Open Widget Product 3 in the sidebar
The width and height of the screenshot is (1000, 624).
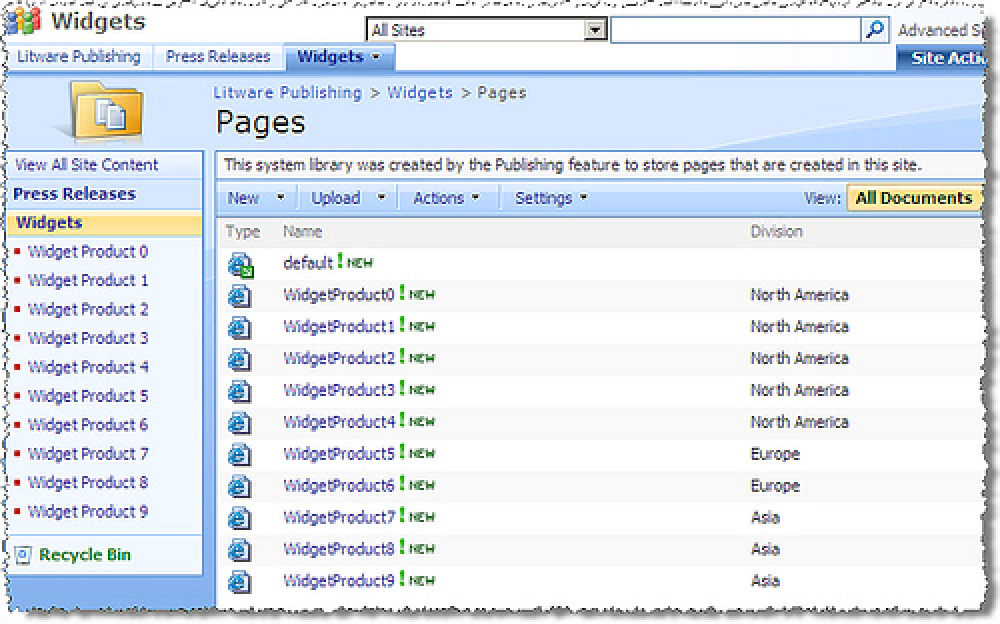coord(87,338)
